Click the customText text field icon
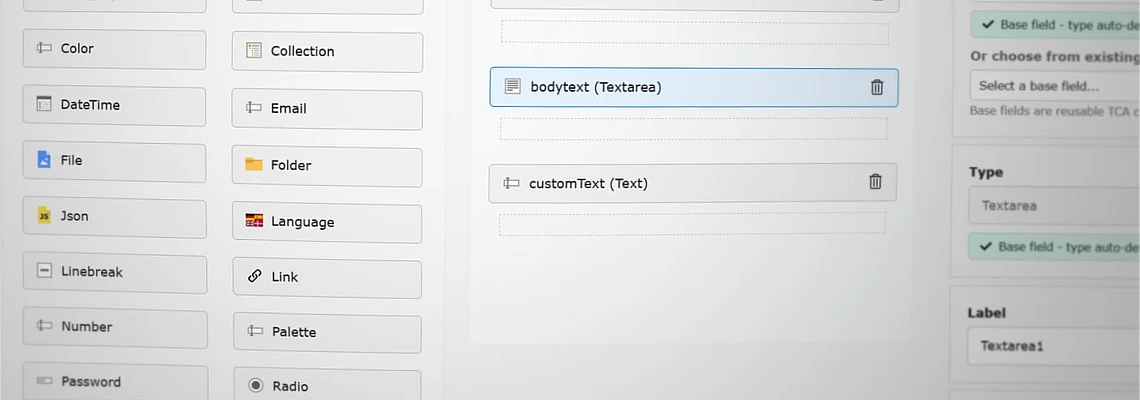 click(511, 183)
